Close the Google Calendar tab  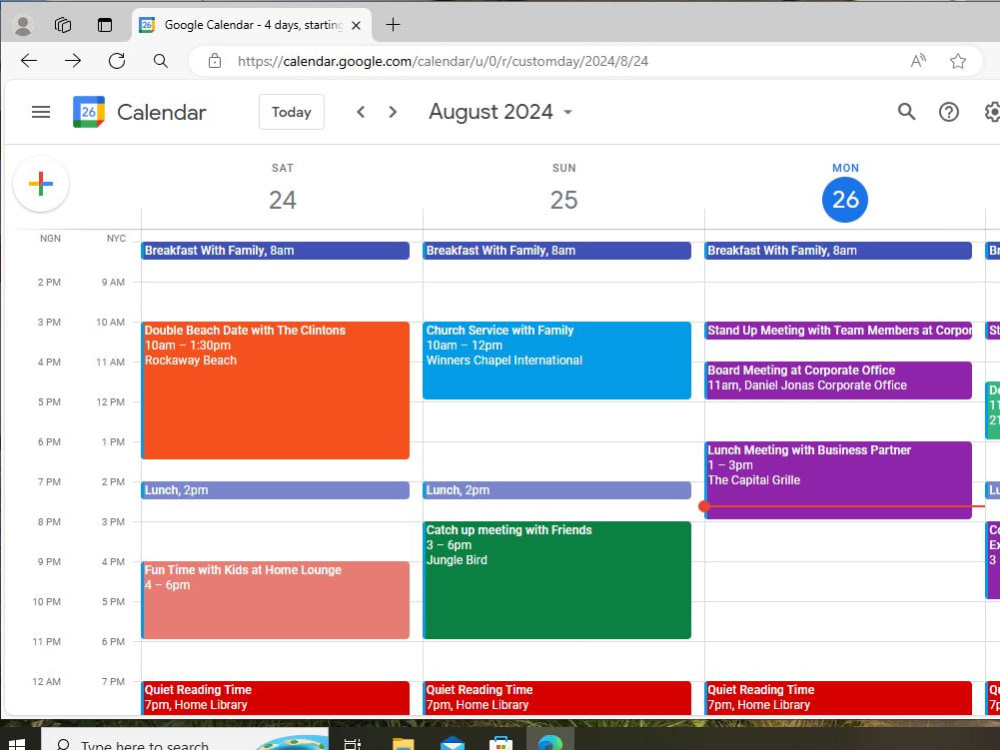point(356,26)
